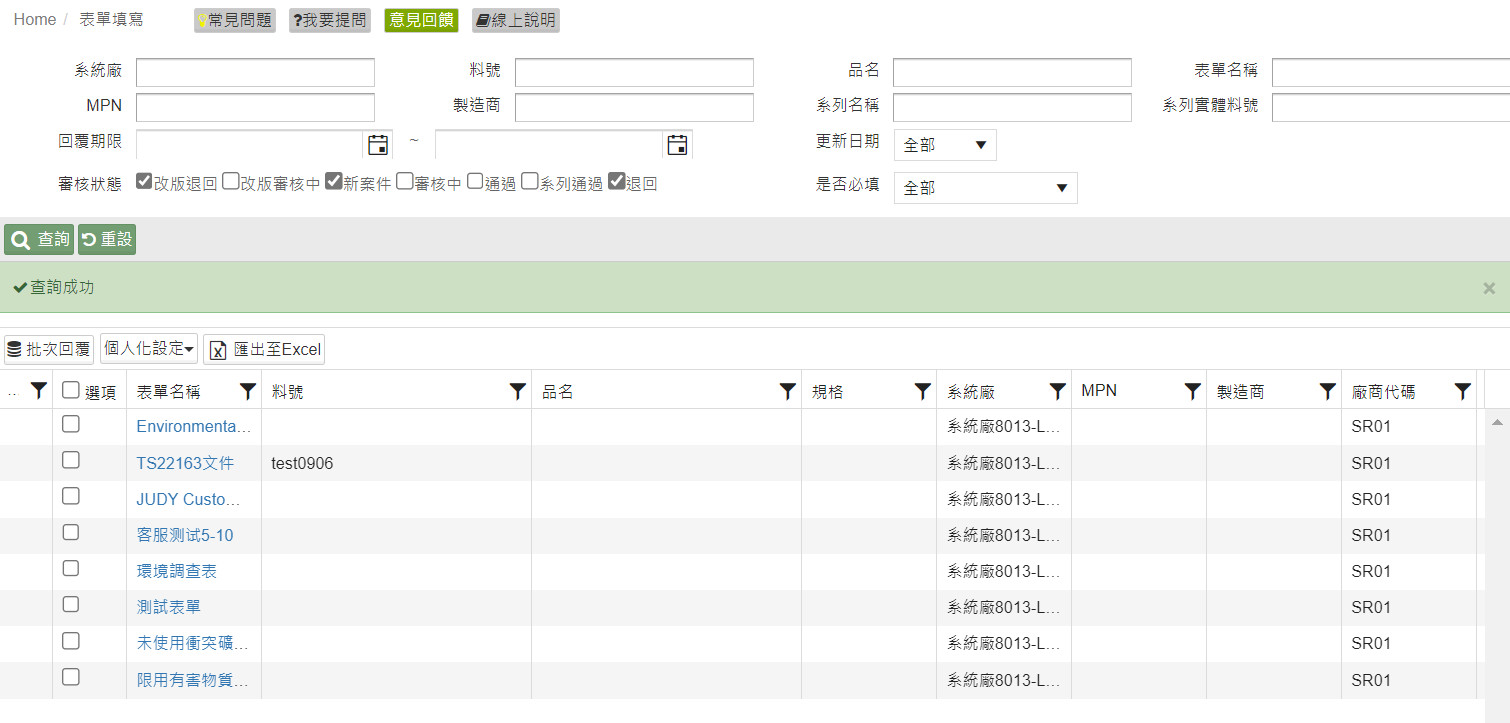Viewport: 1510px width, 723px height.
Task: Focus the 料號 input field
Action: click(634, 73)
